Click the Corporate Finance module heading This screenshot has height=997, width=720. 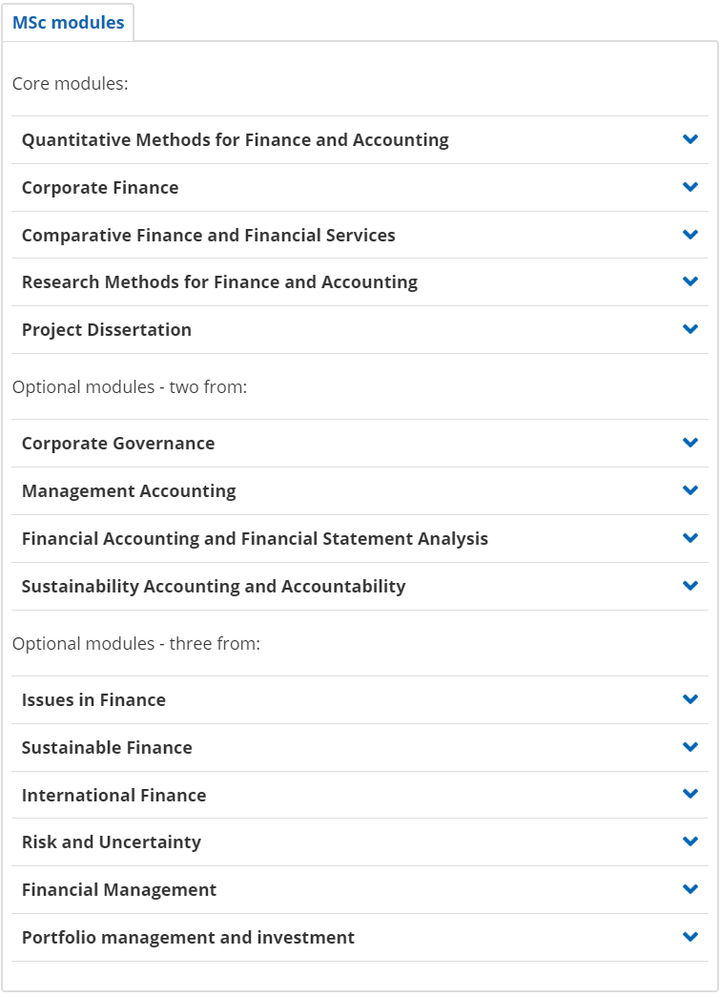click(100, 188)
